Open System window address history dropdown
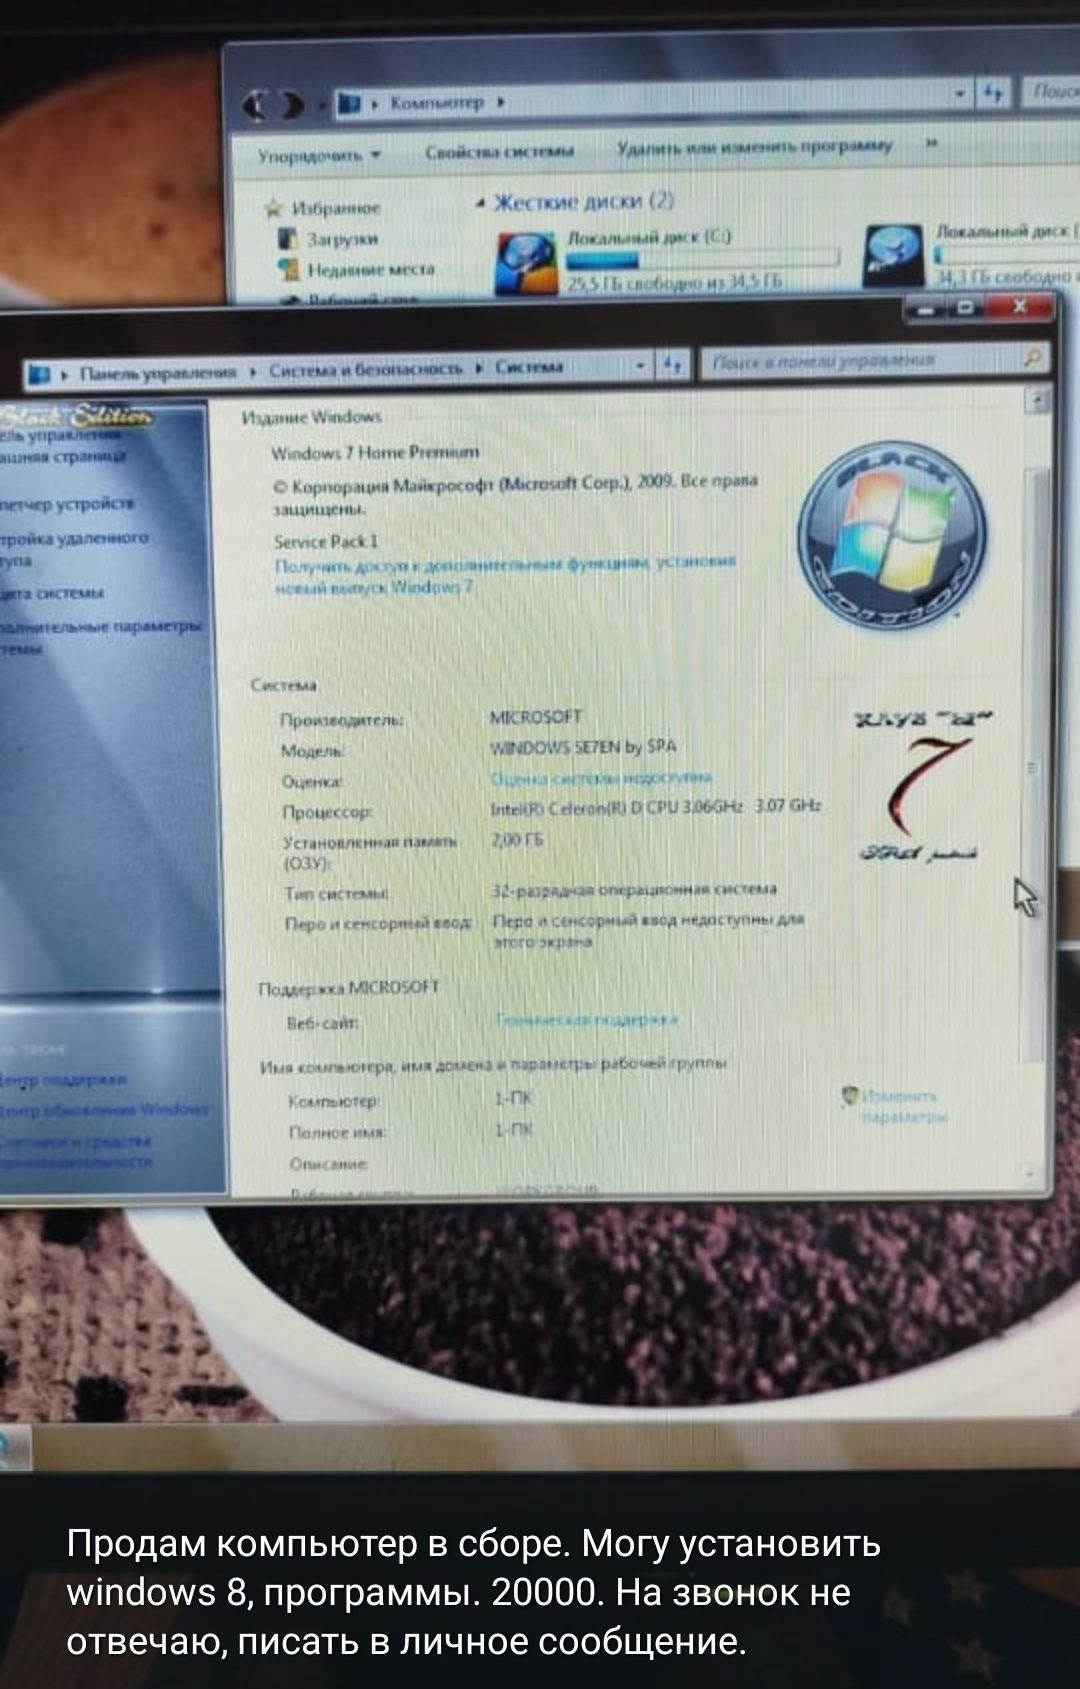 (641, 366)
